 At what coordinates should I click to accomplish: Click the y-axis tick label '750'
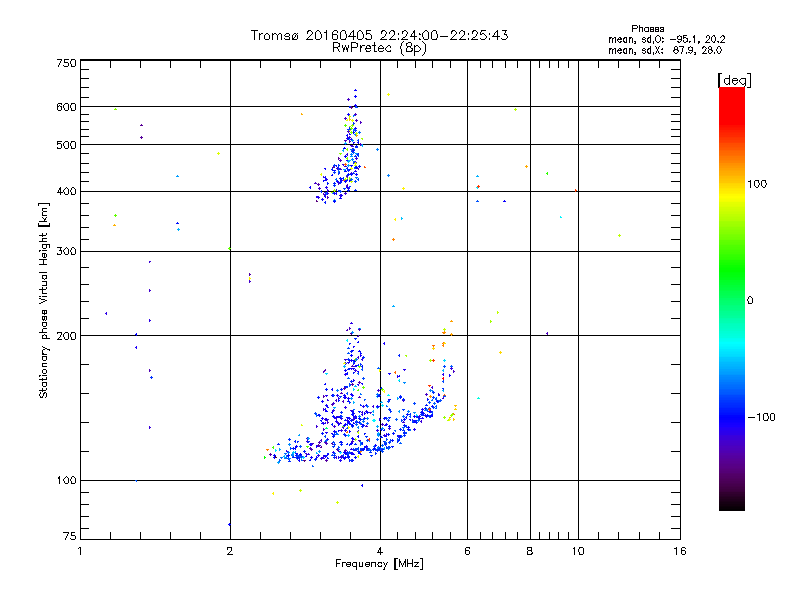(66, 63)
